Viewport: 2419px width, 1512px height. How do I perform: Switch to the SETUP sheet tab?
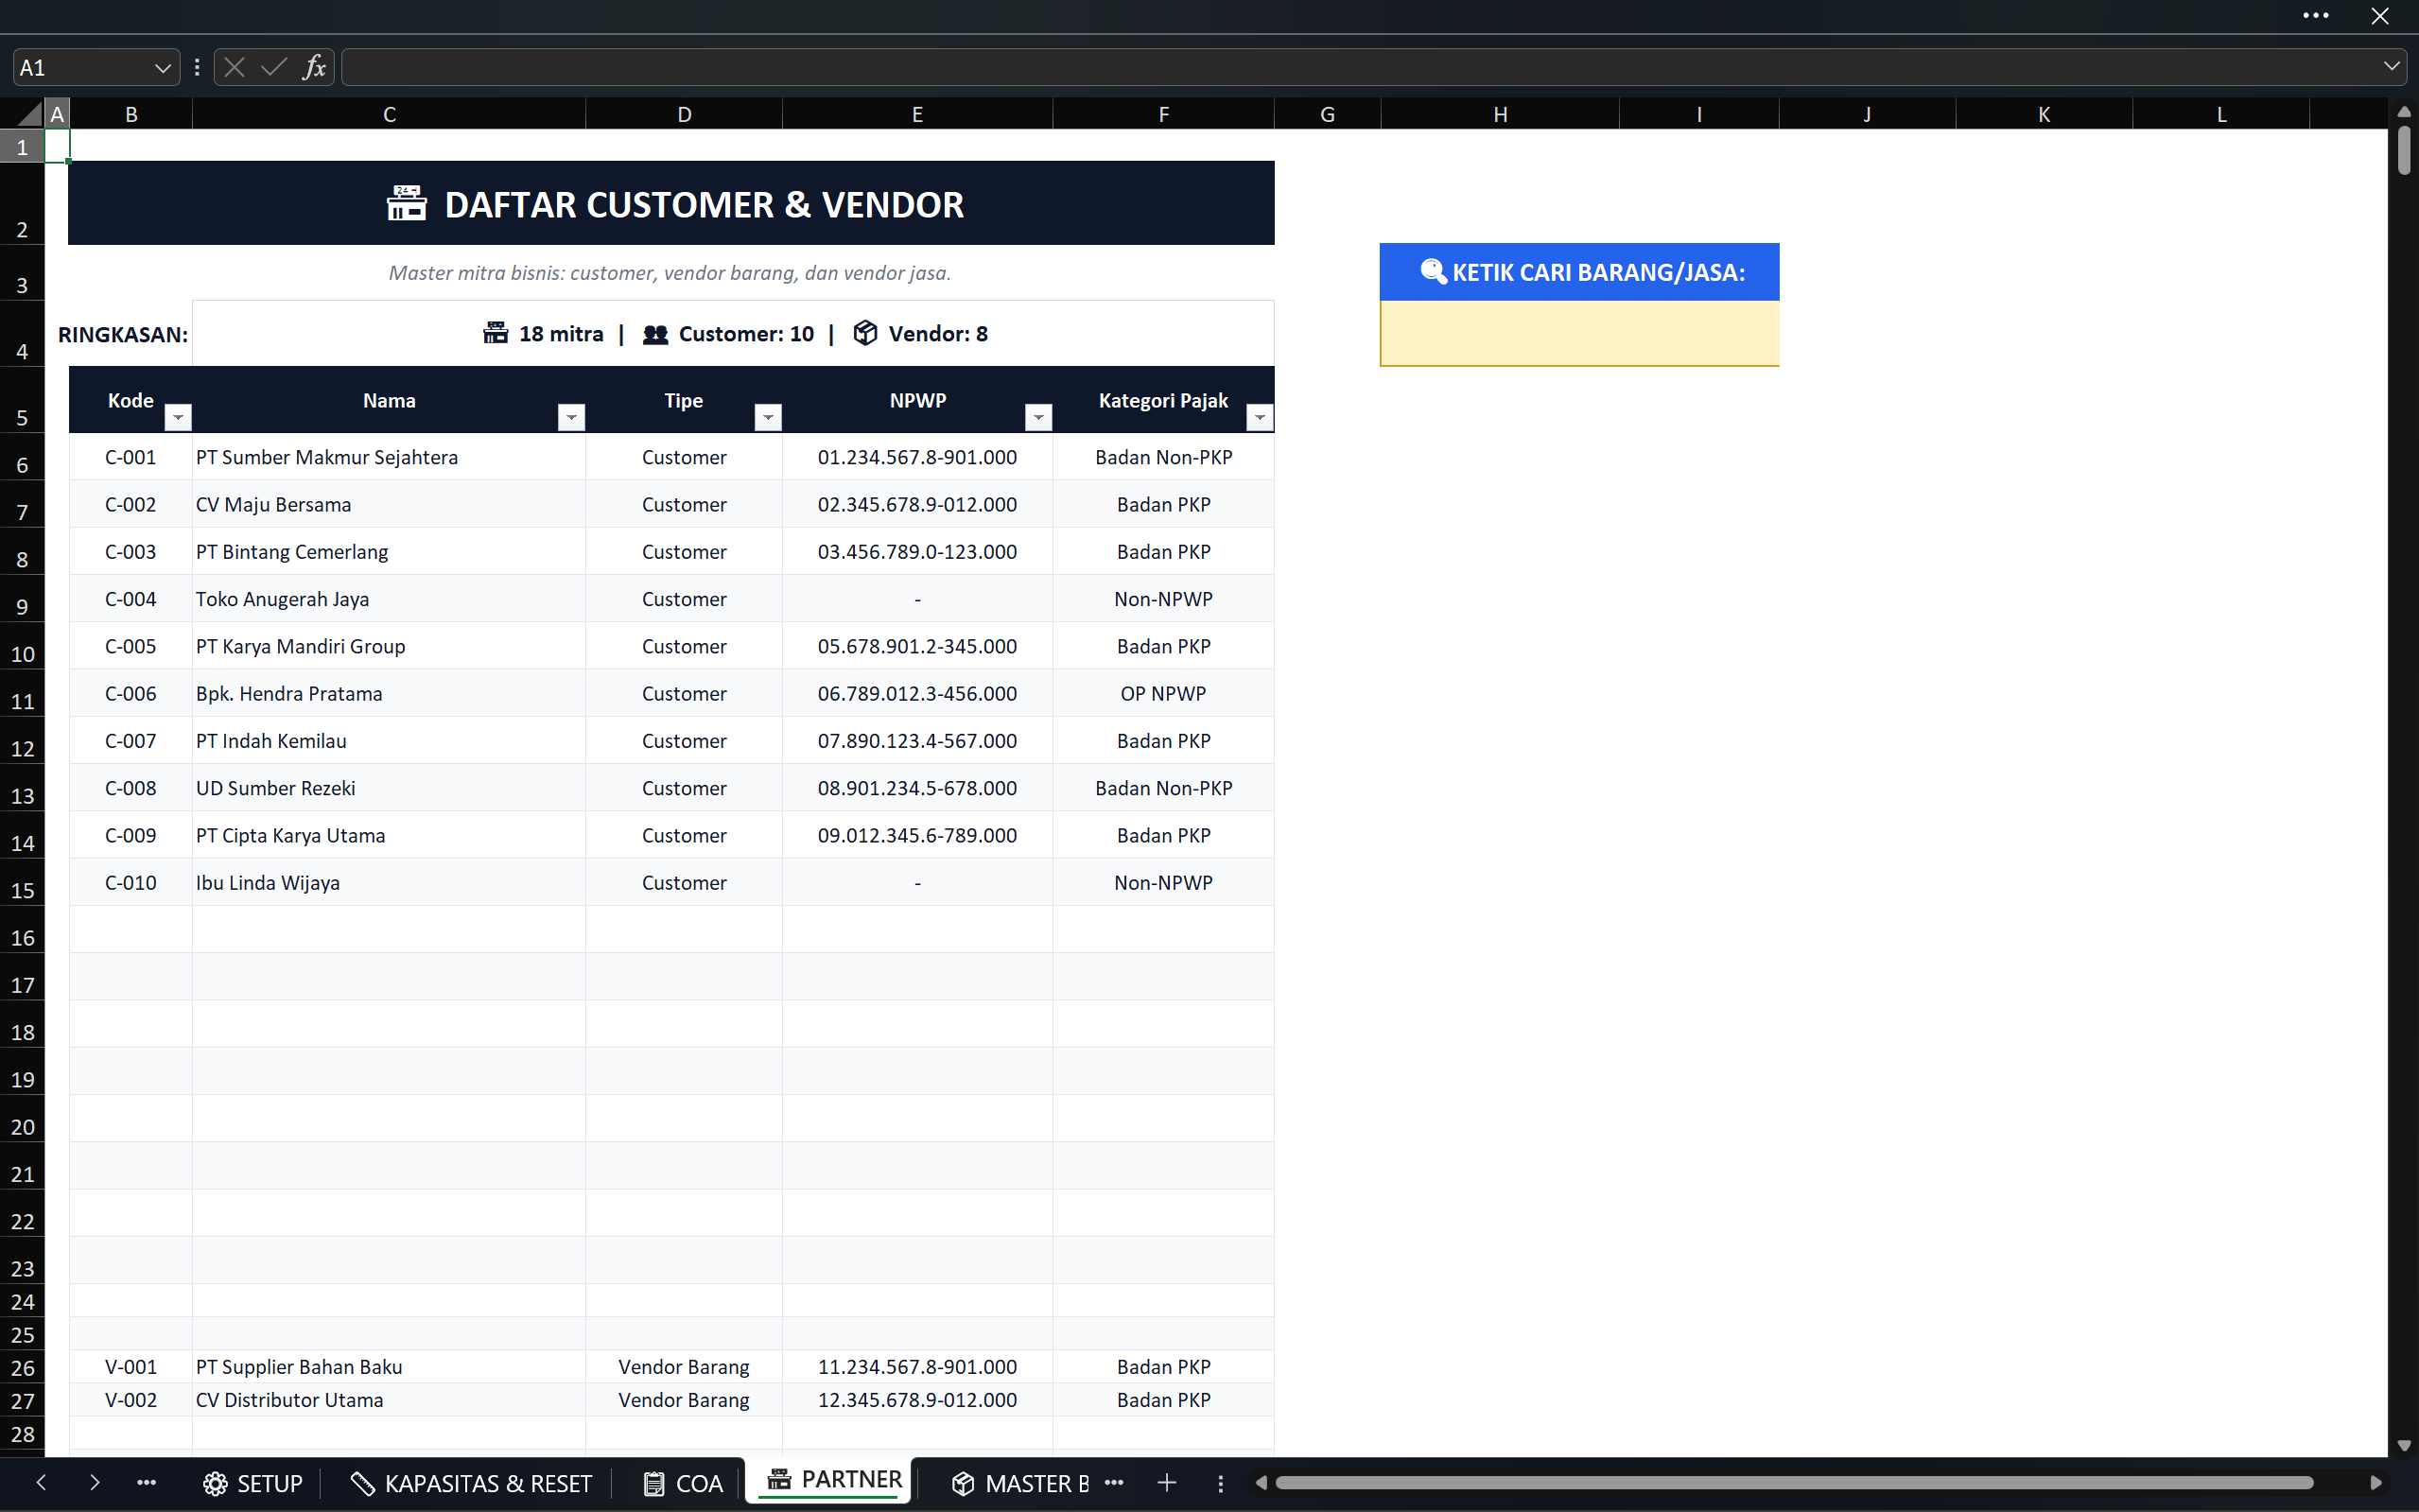(x=253, y=1483)
